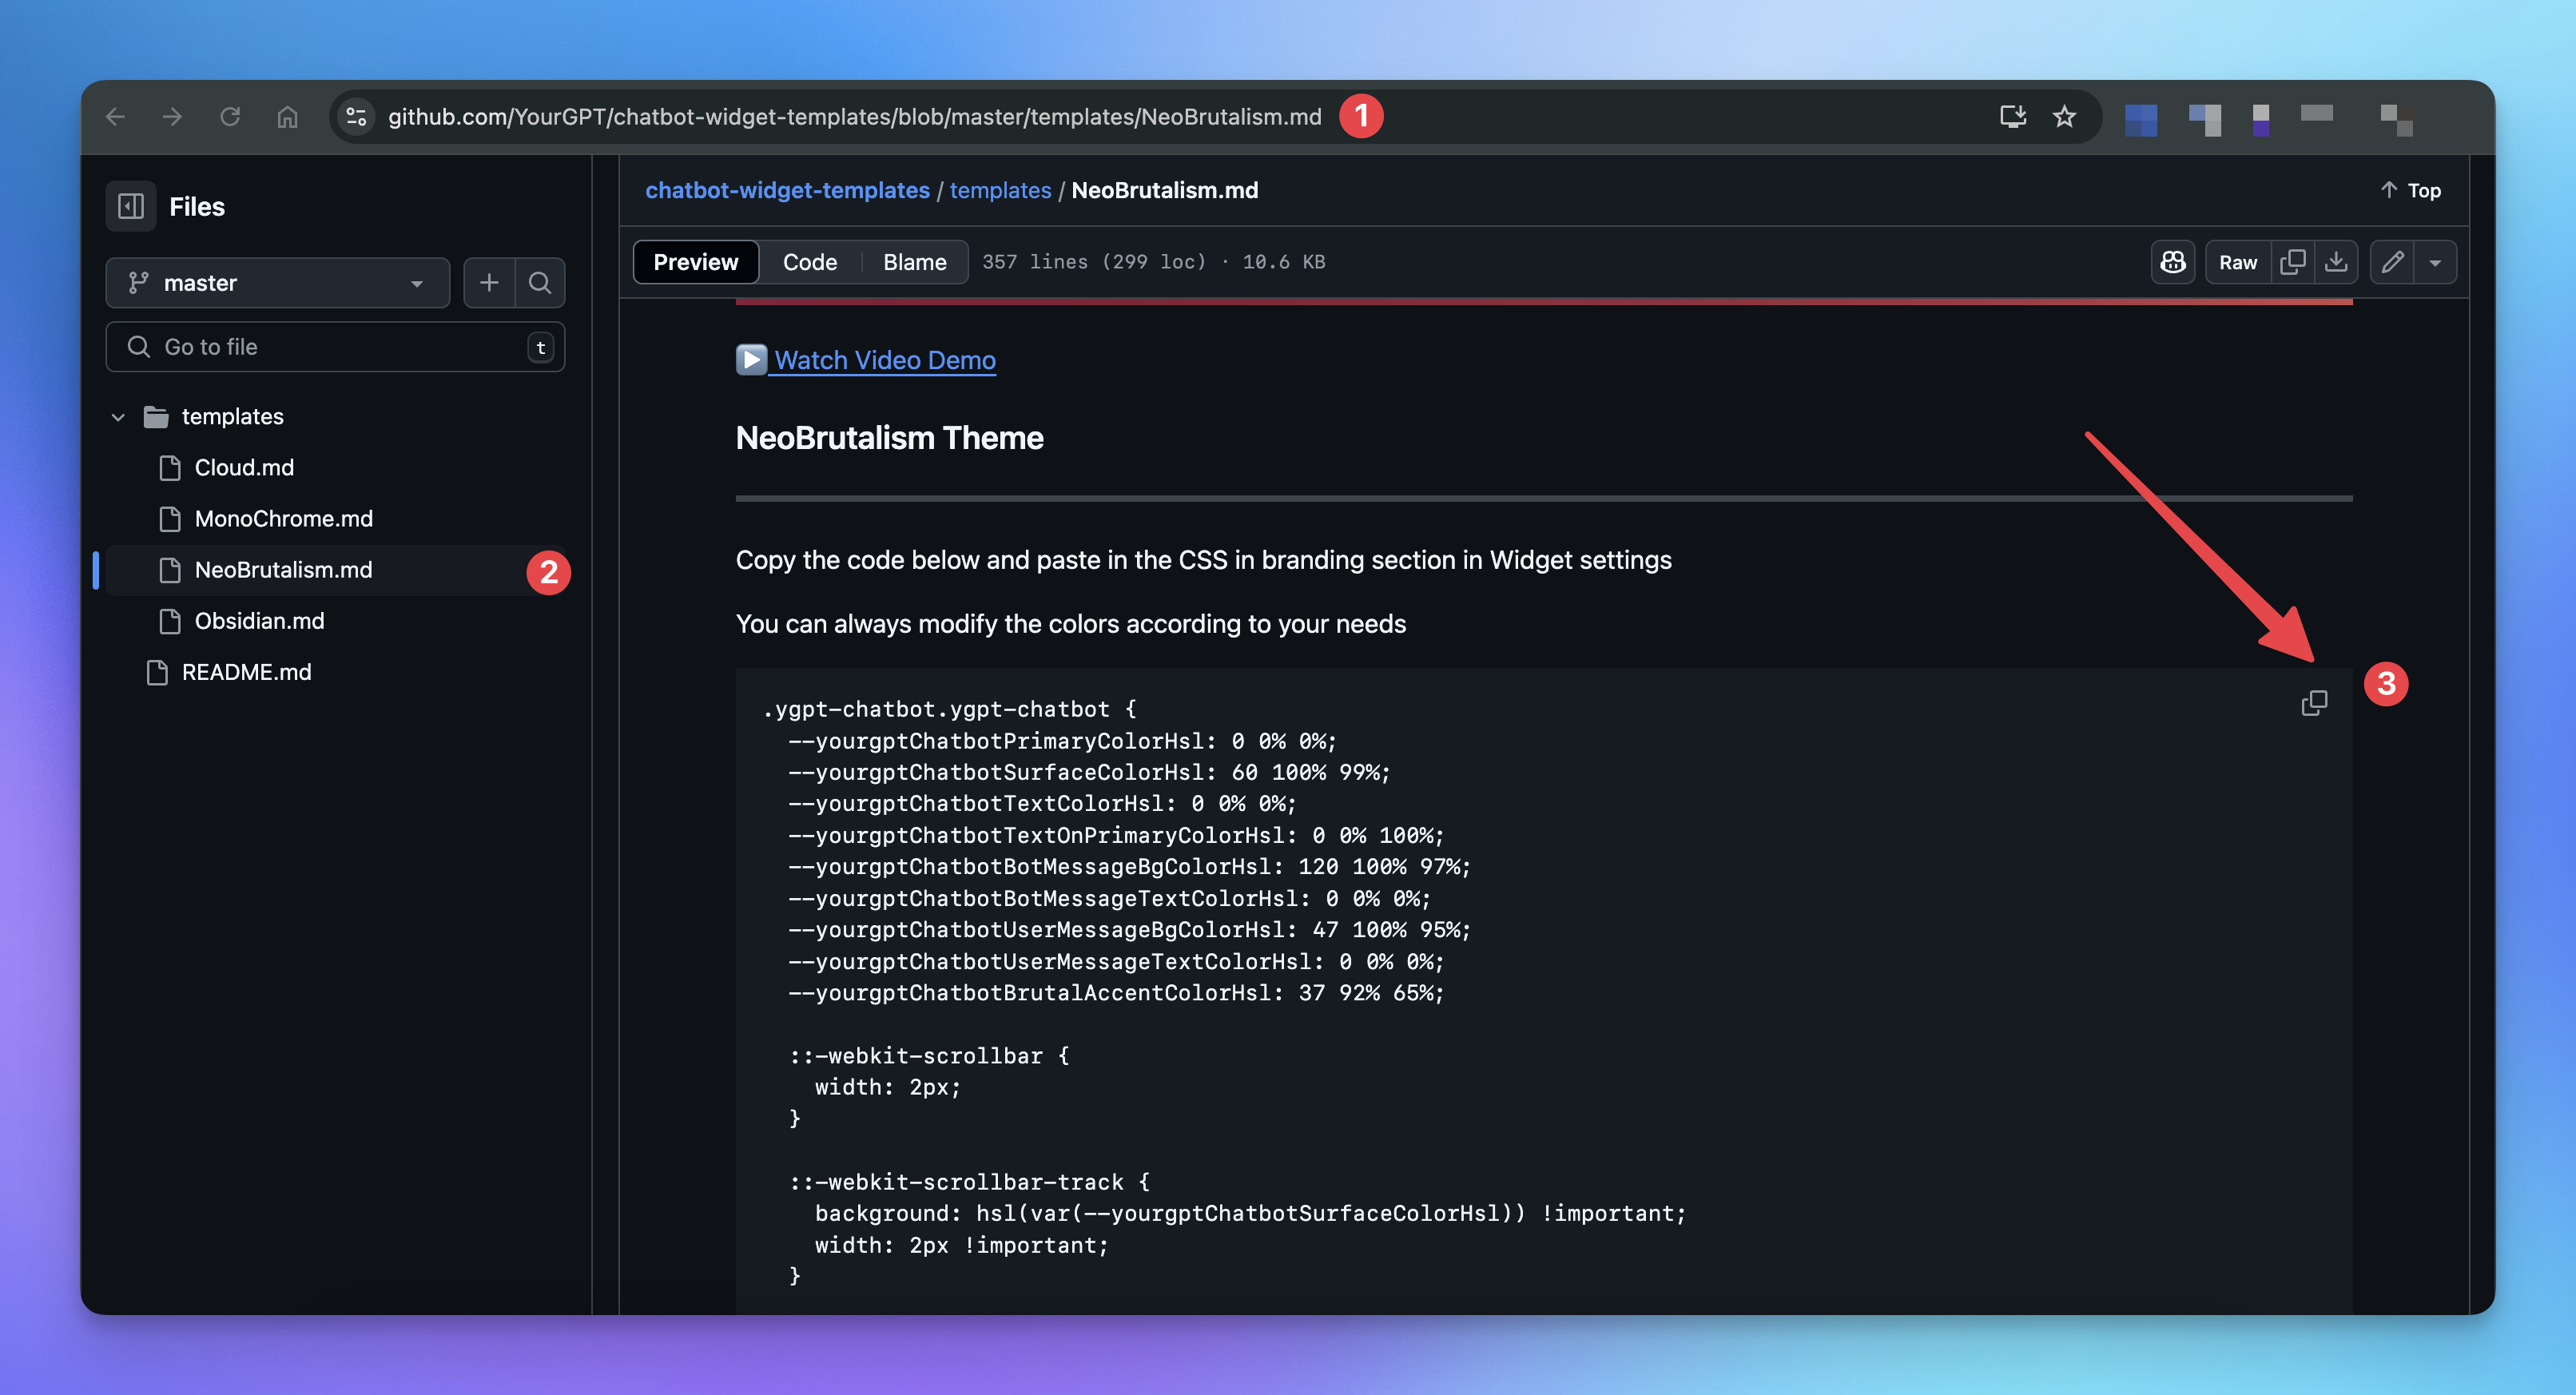Open the Watch Video Demo link
Image resolution: width=2576 pixels, height=1395 pixels.
[x=866, y=360]
